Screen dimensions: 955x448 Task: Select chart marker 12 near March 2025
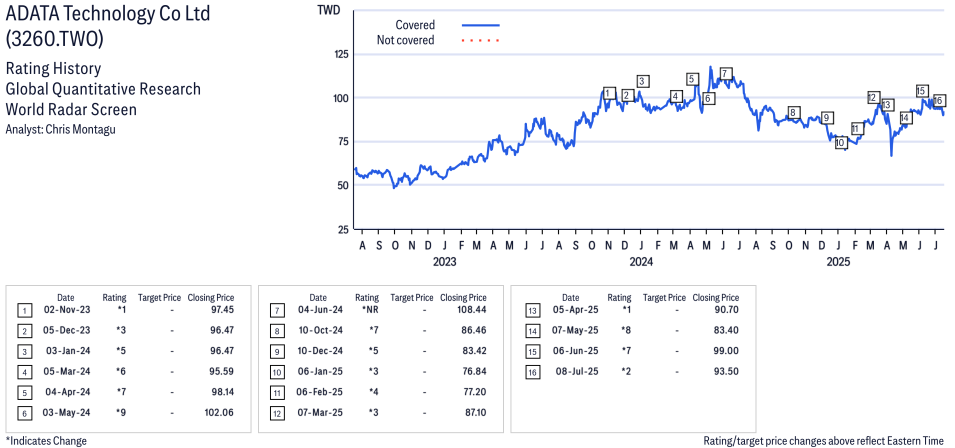pos(873,97)
